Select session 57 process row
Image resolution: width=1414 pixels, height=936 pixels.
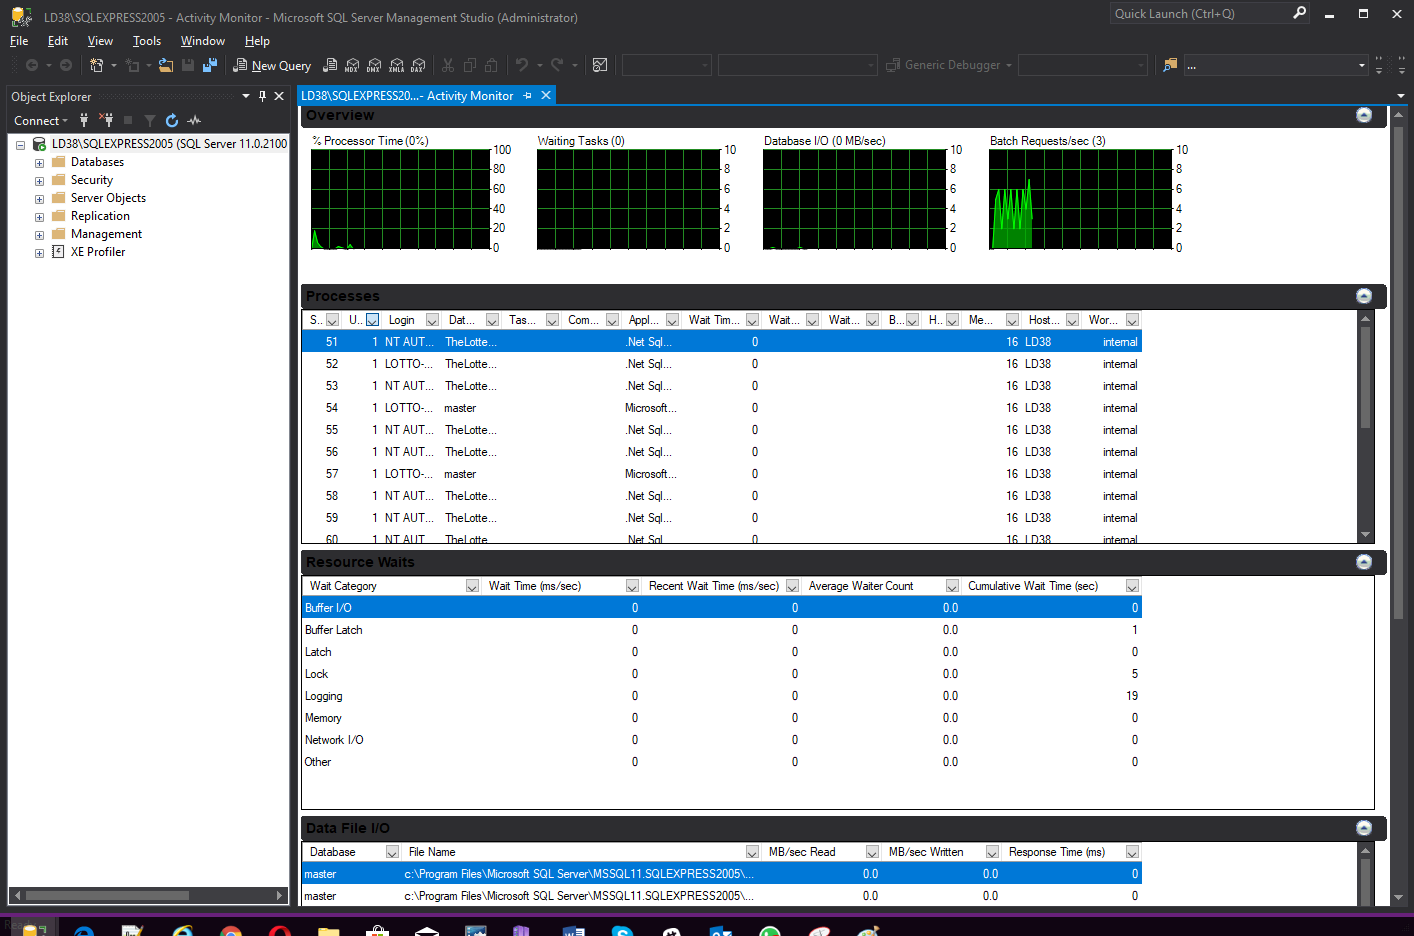pyautogui.click(x=721, y=474)
